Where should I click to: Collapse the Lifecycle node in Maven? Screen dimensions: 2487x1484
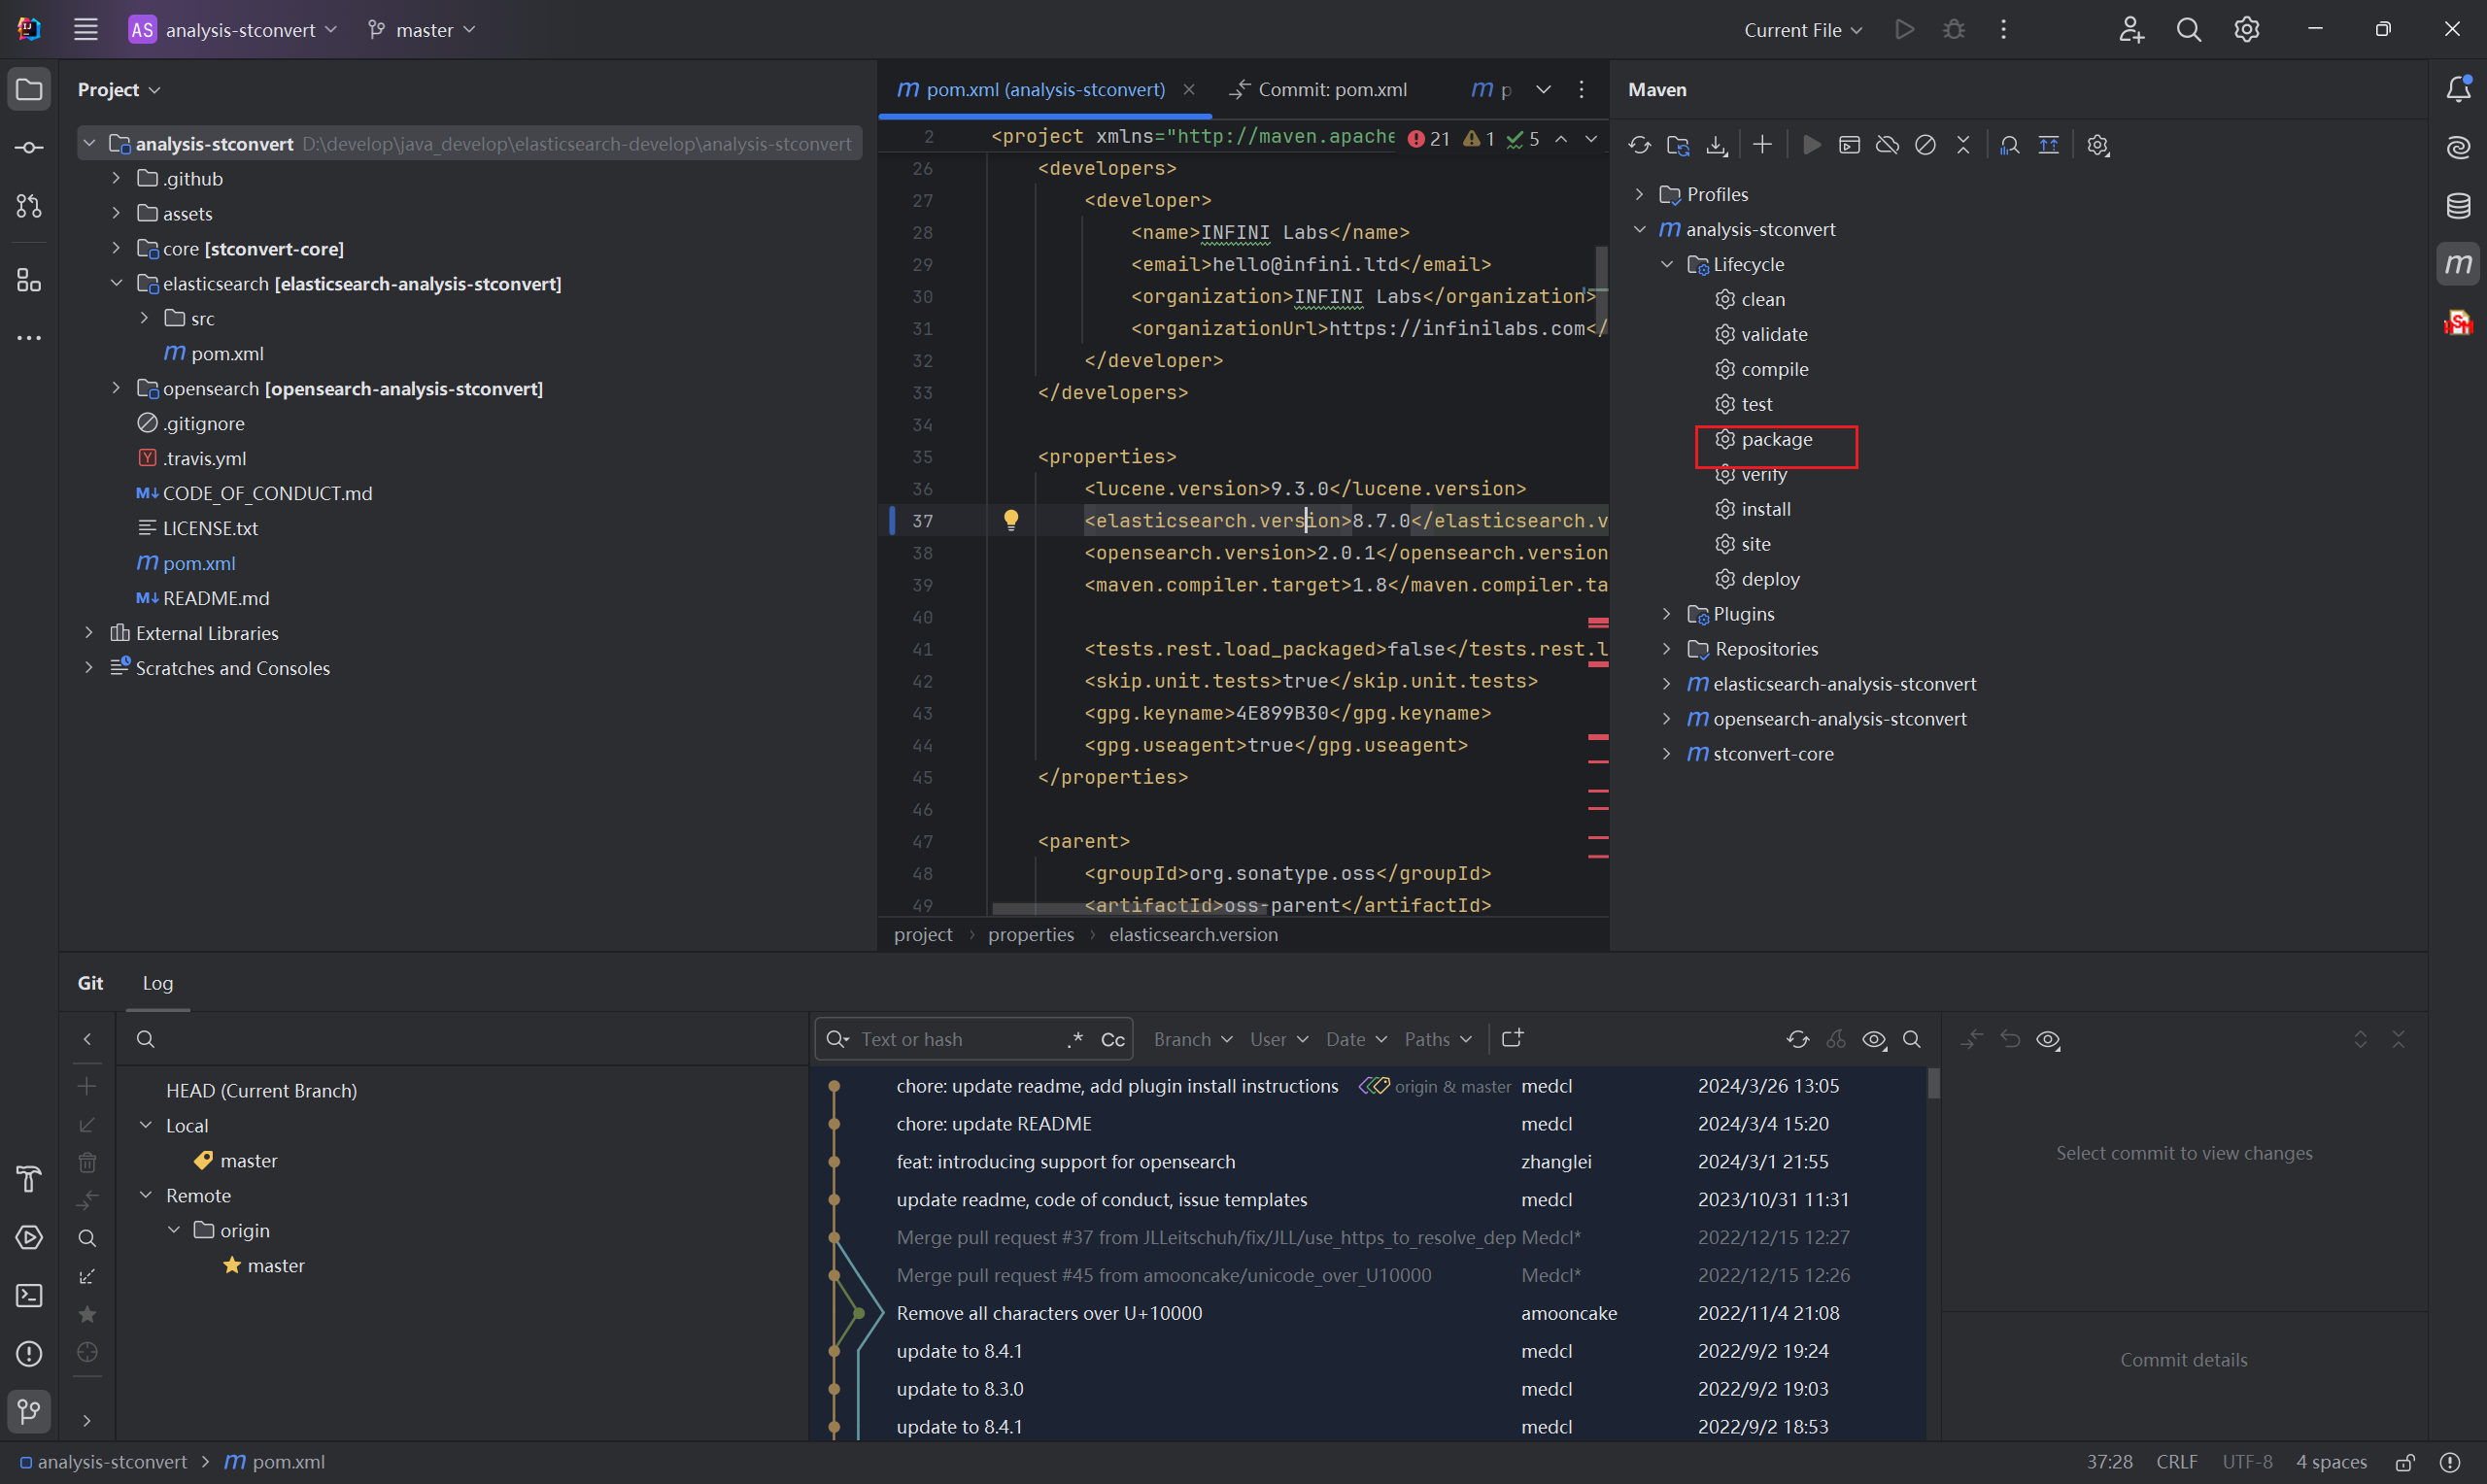point(1667,264)
